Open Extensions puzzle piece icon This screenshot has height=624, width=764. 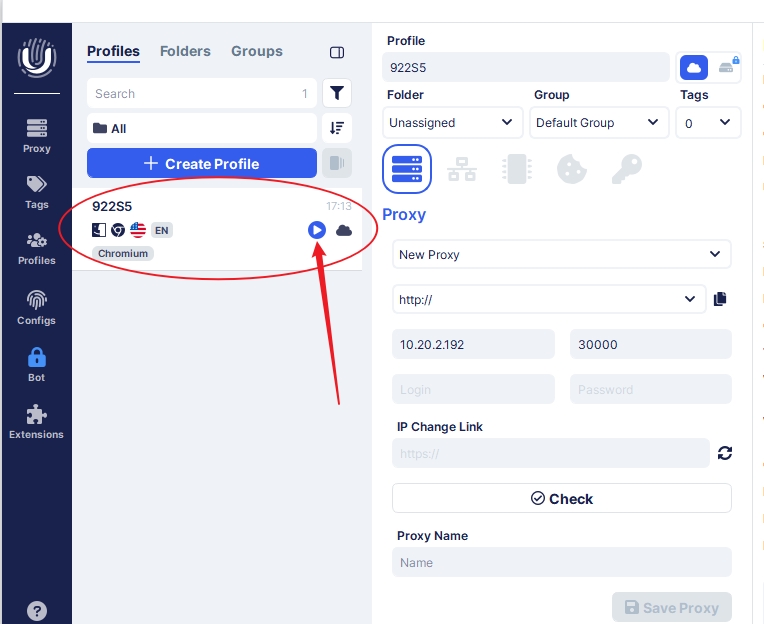tap(37, 421)
